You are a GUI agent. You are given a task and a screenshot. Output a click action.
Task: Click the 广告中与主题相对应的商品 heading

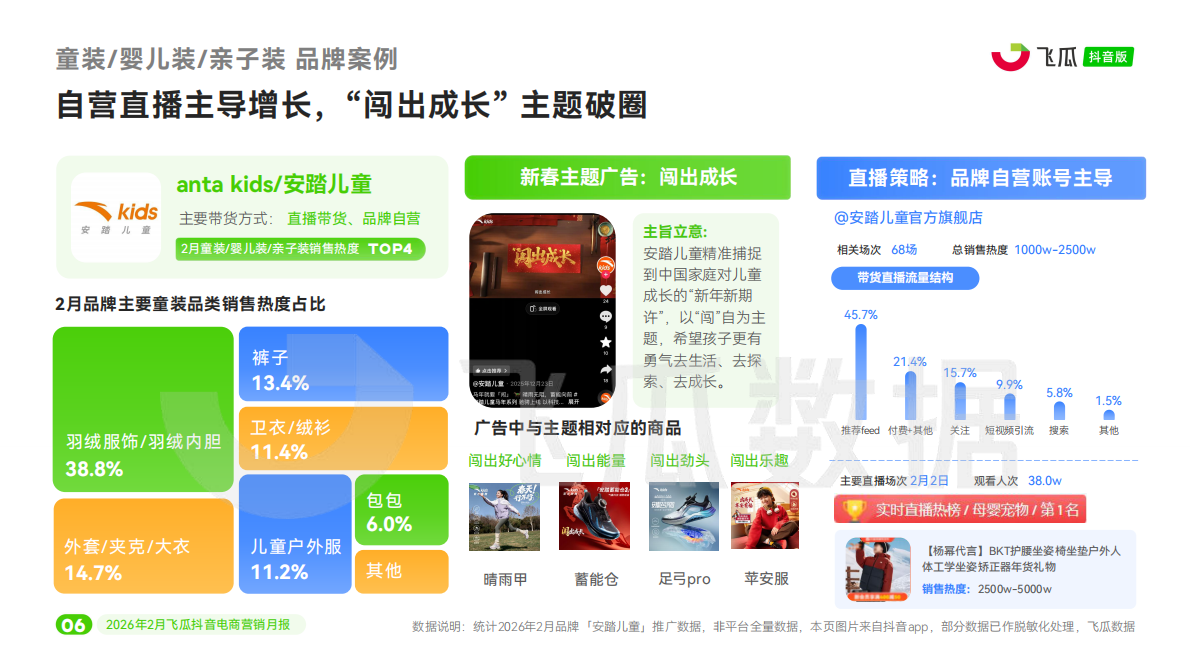pyautogui.click(x=578, y=429)
